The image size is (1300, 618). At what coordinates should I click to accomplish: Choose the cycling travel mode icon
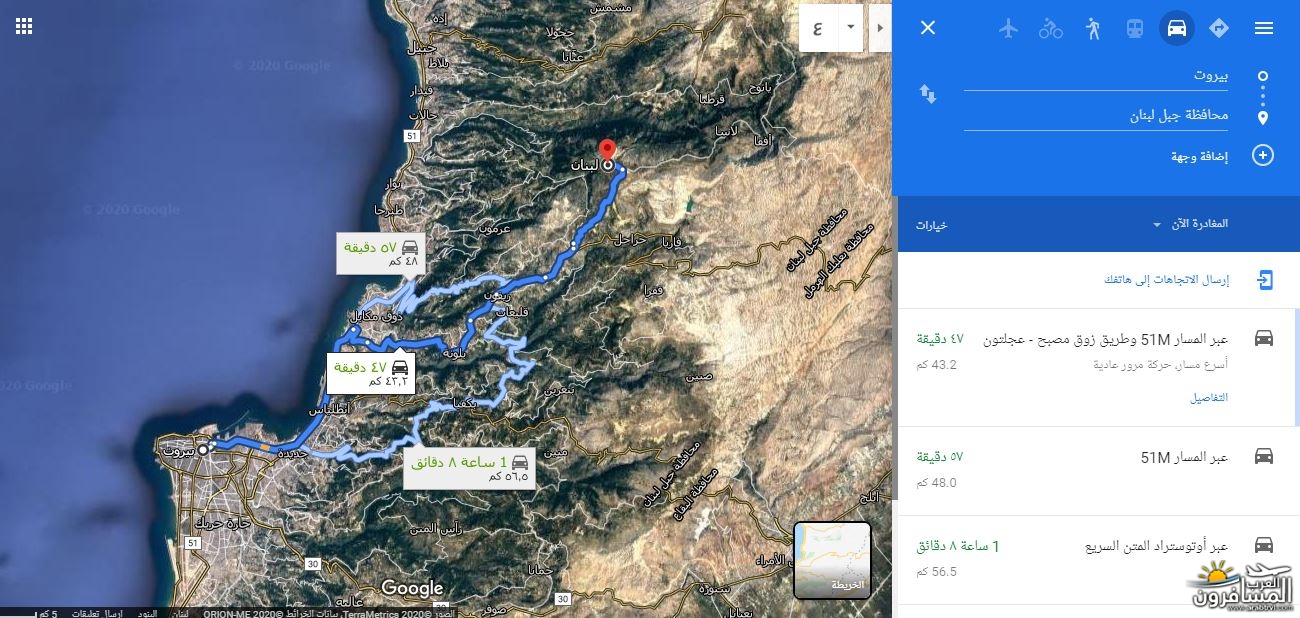tap(1050, 28)
